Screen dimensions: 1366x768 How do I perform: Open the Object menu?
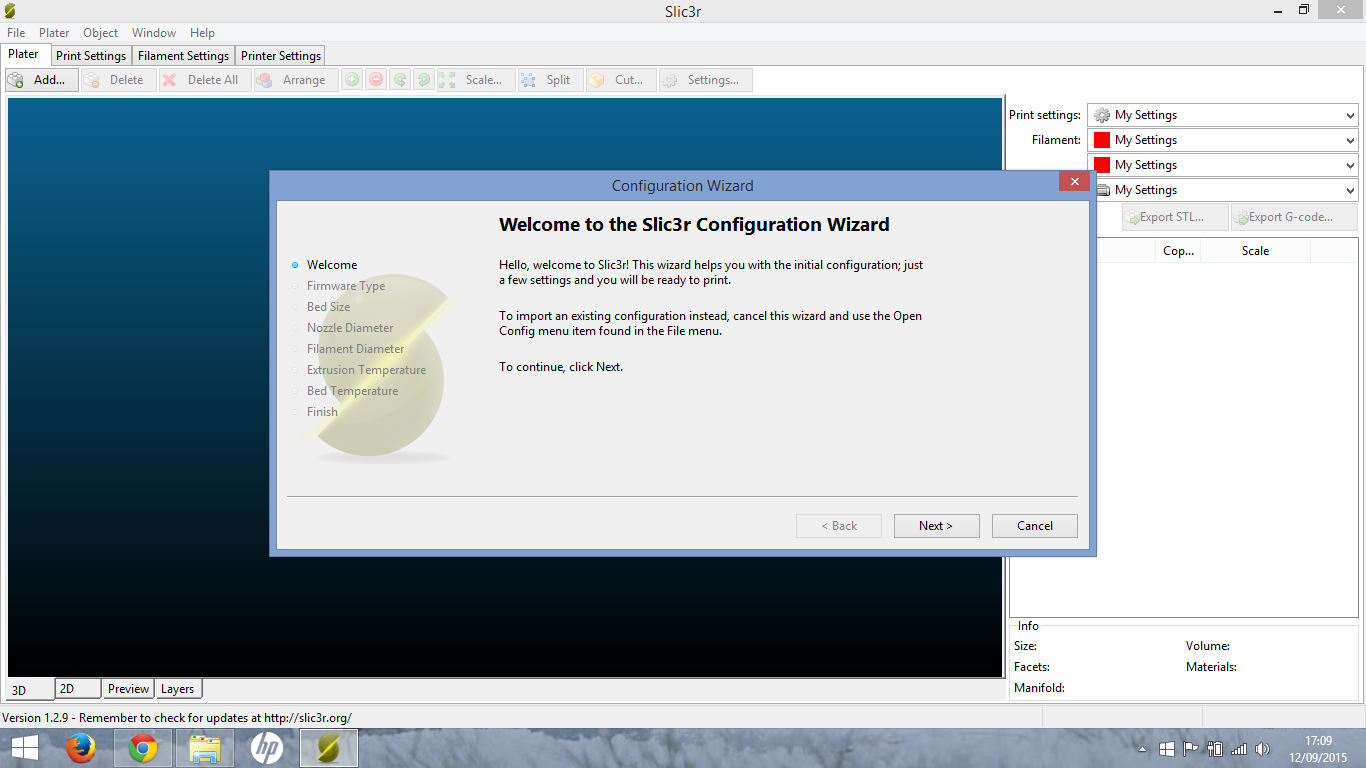coord(101,33)
